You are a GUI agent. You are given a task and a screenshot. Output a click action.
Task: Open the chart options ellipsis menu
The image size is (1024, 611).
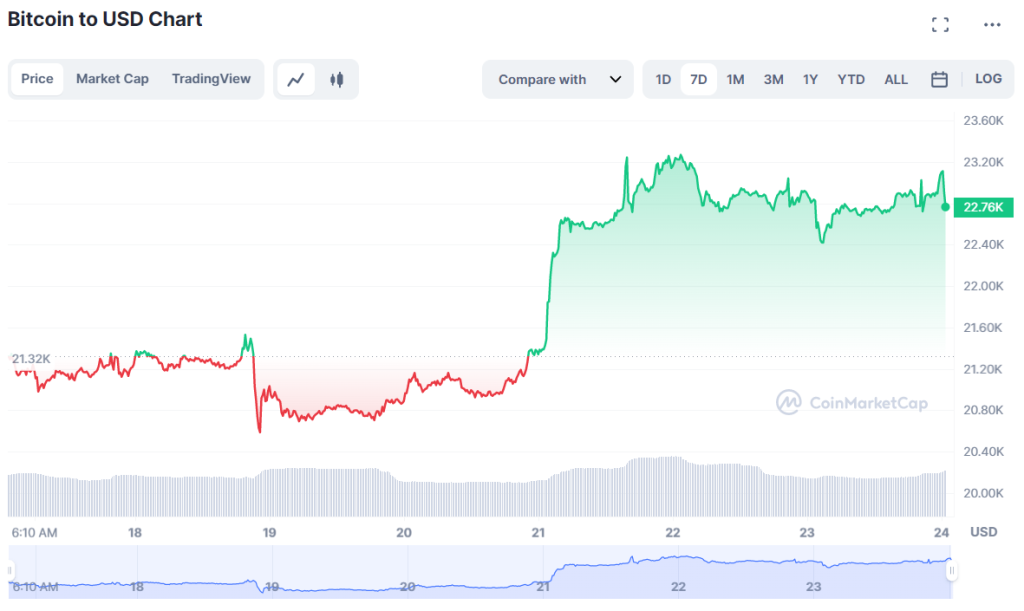[992, 24]
